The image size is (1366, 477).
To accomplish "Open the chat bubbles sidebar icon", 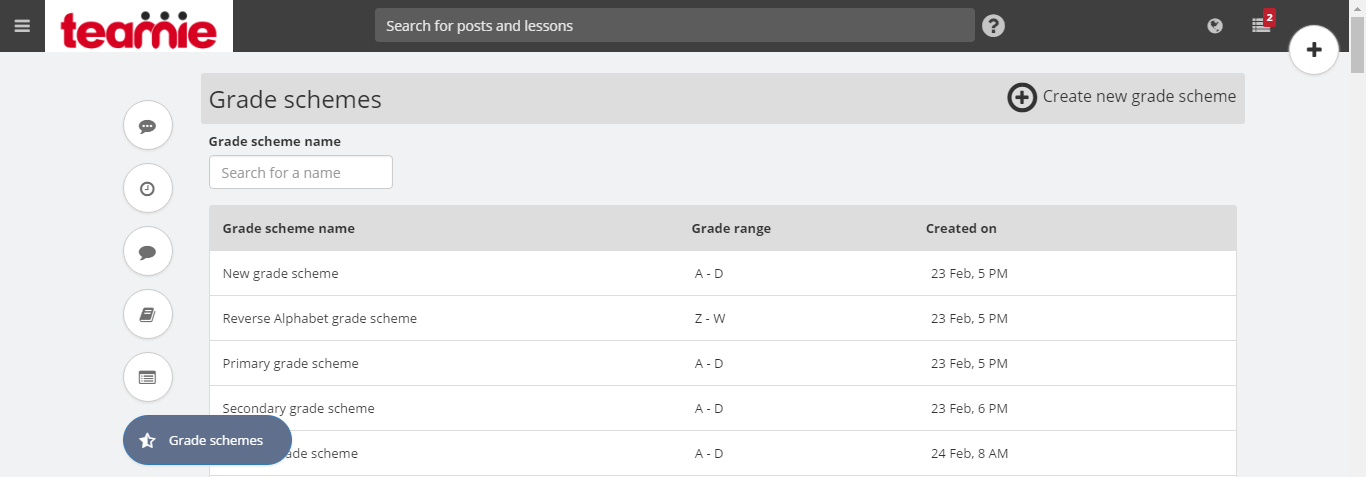I will tap(148, 126).
